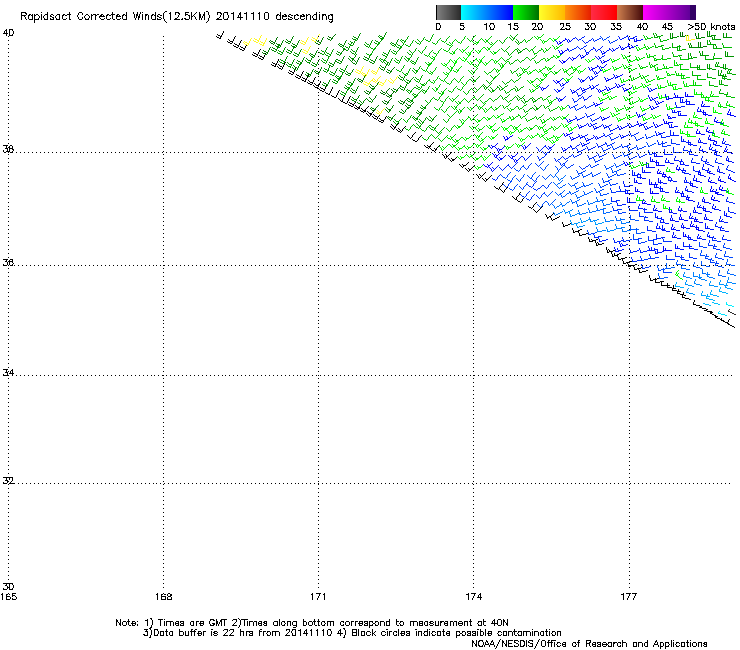Click the longitude label '171'
Screen dimensions: 740x650
(318, 597)
